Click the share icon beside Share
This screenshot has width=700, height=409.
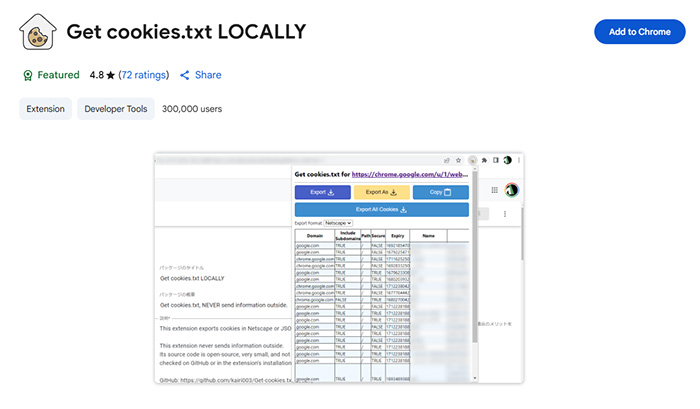[185, 75]
